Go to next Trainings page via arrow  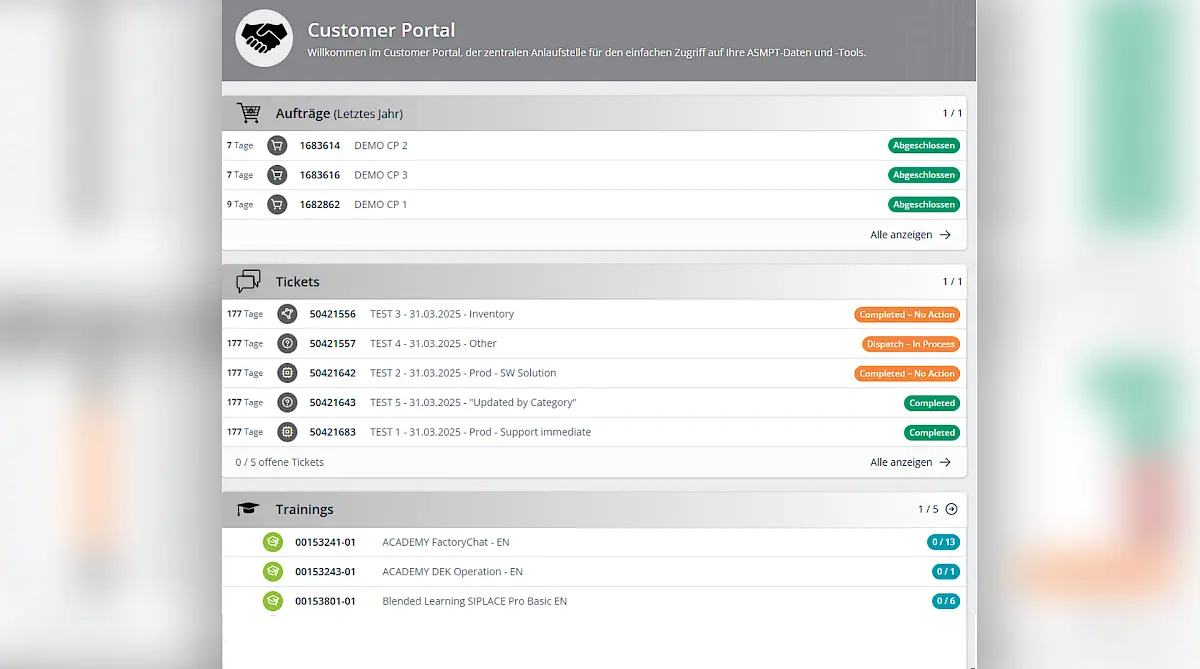951,509
